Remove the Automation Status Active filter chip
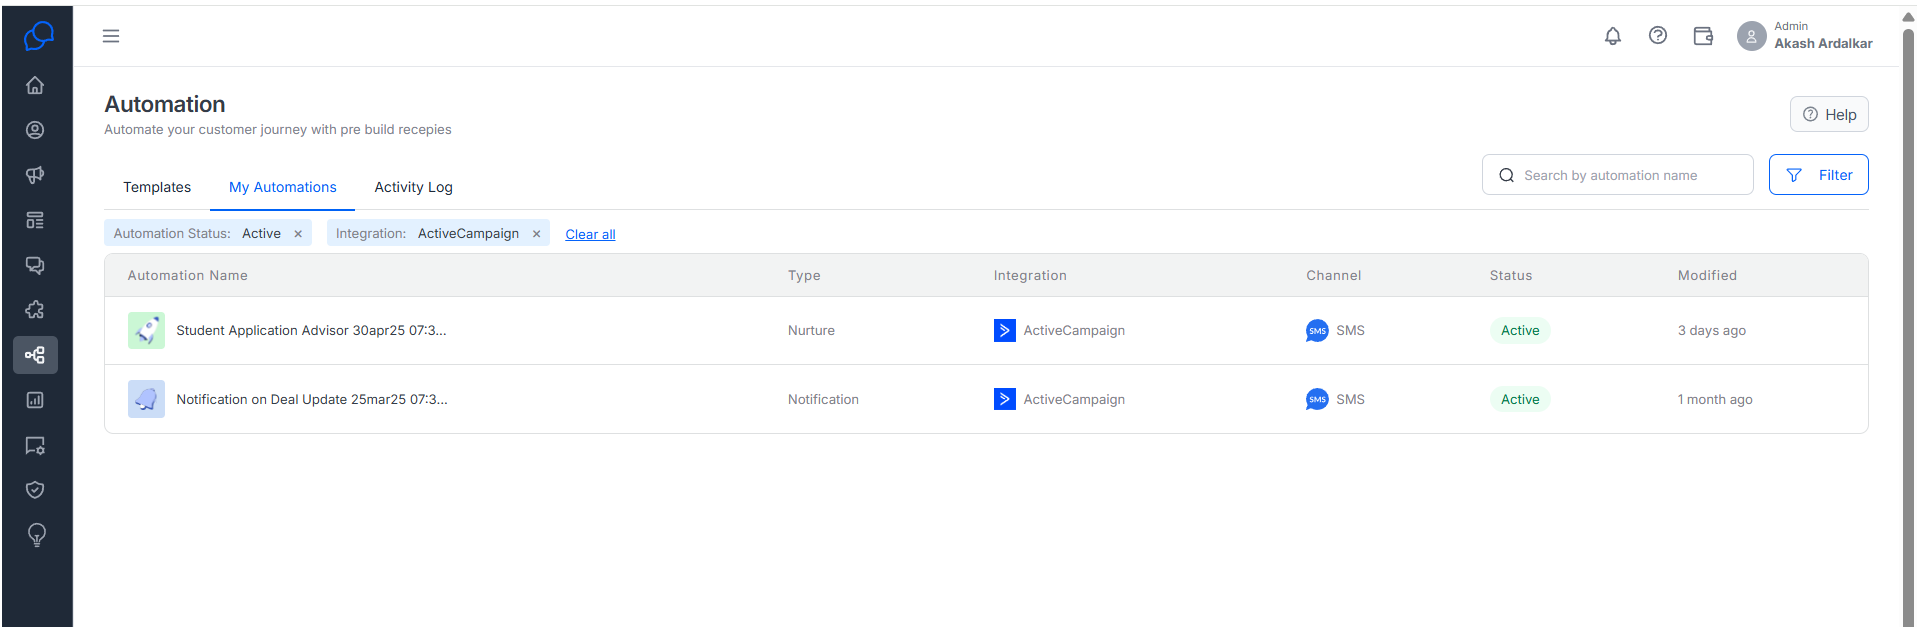 pos(298,234)
